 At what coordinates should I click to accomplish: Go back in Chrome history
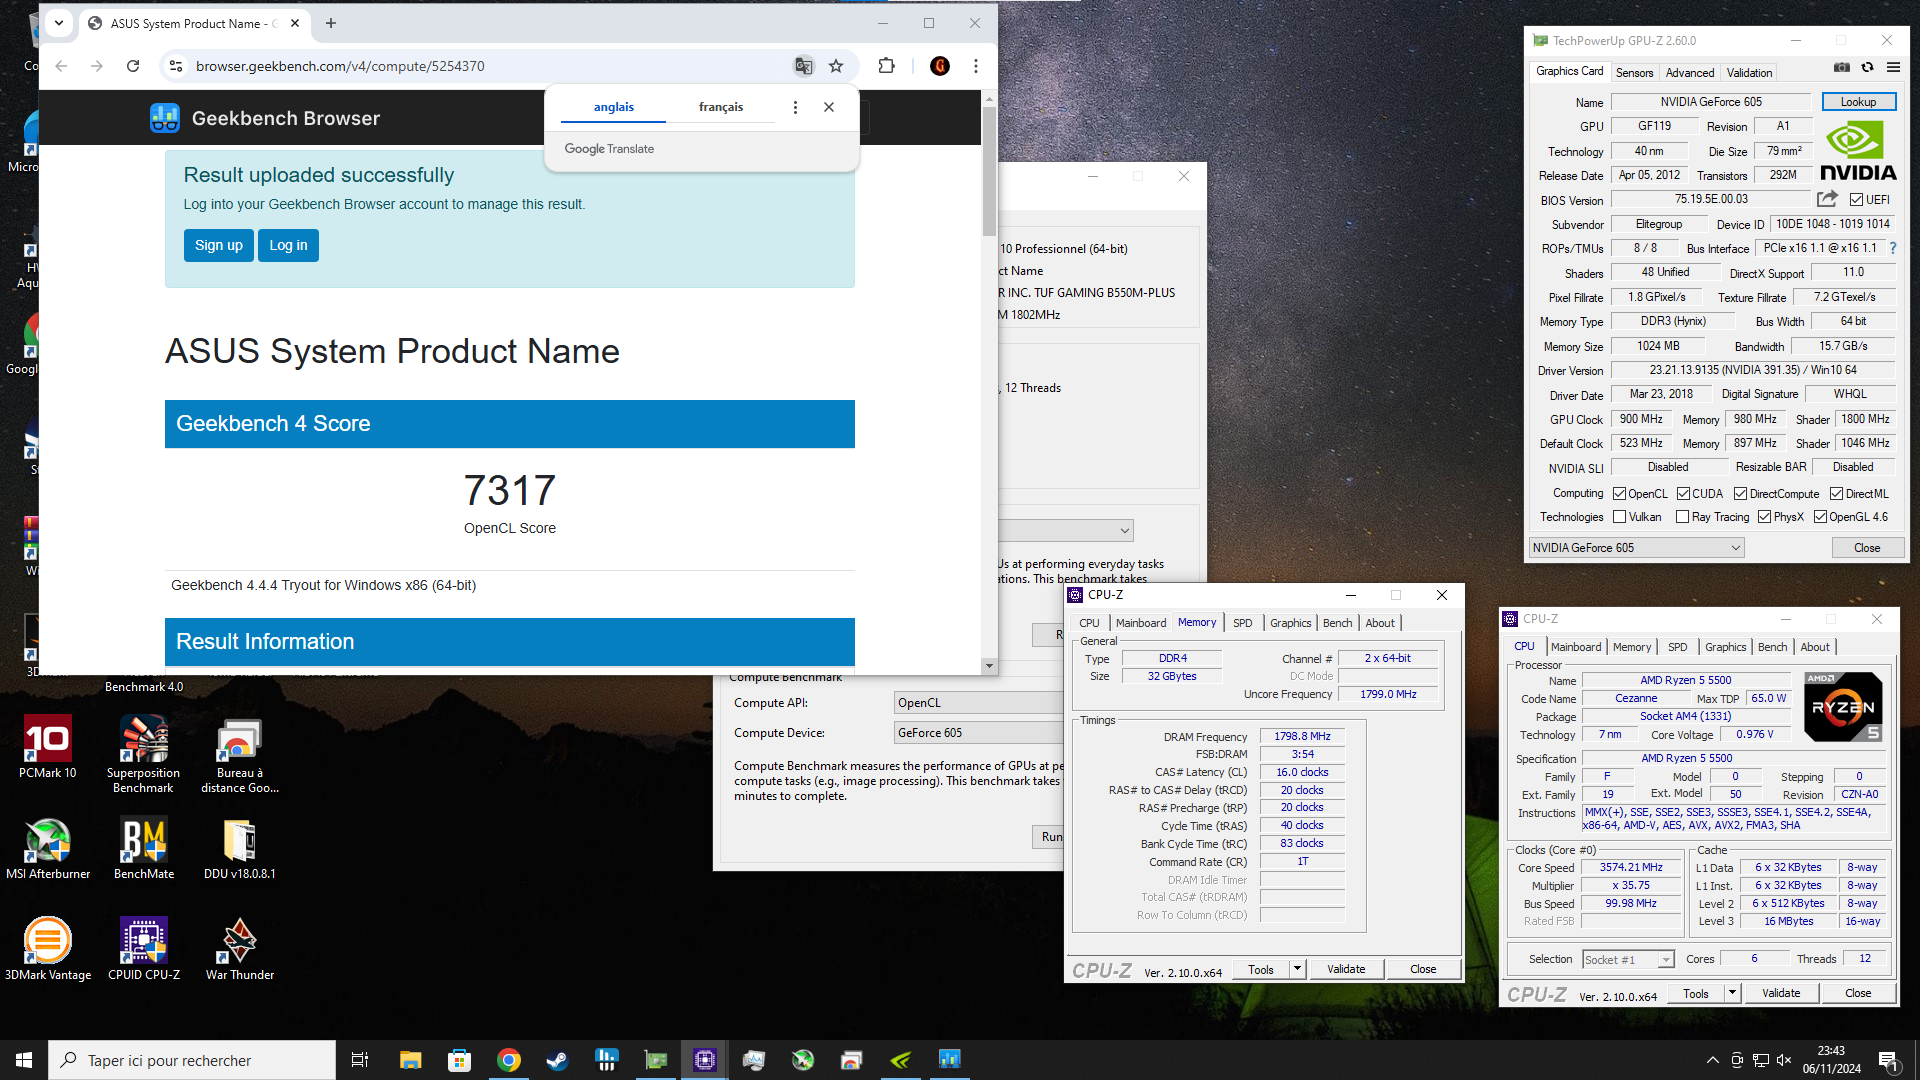pos(62,66)
